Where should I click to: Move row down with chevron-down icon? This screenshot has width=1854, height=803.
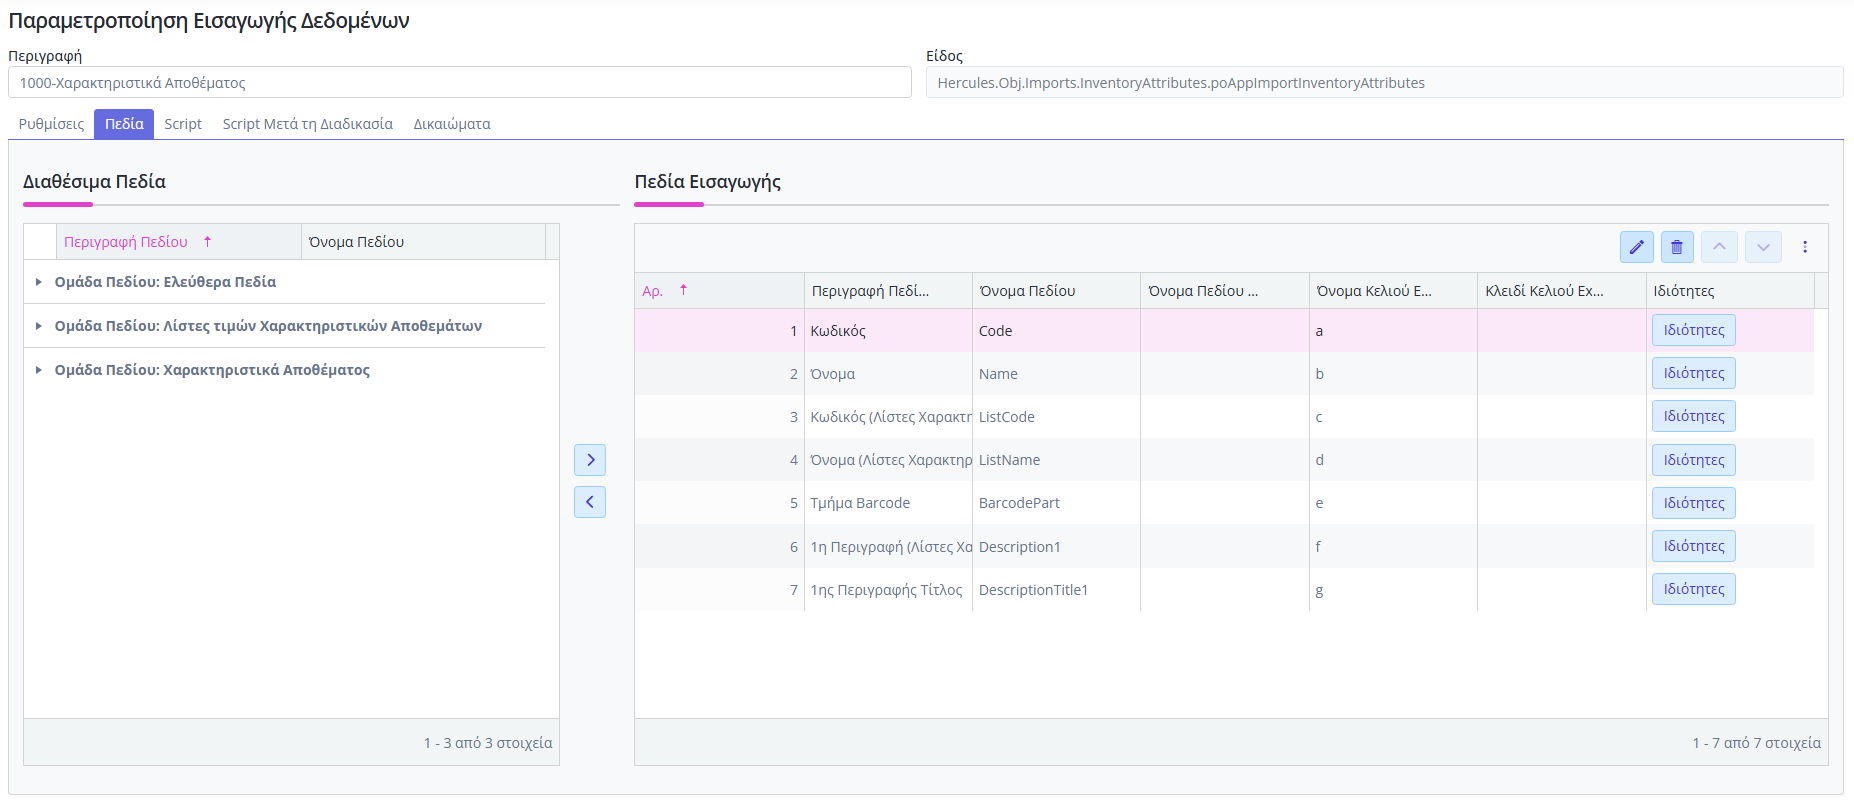(x=1763, y=247)
